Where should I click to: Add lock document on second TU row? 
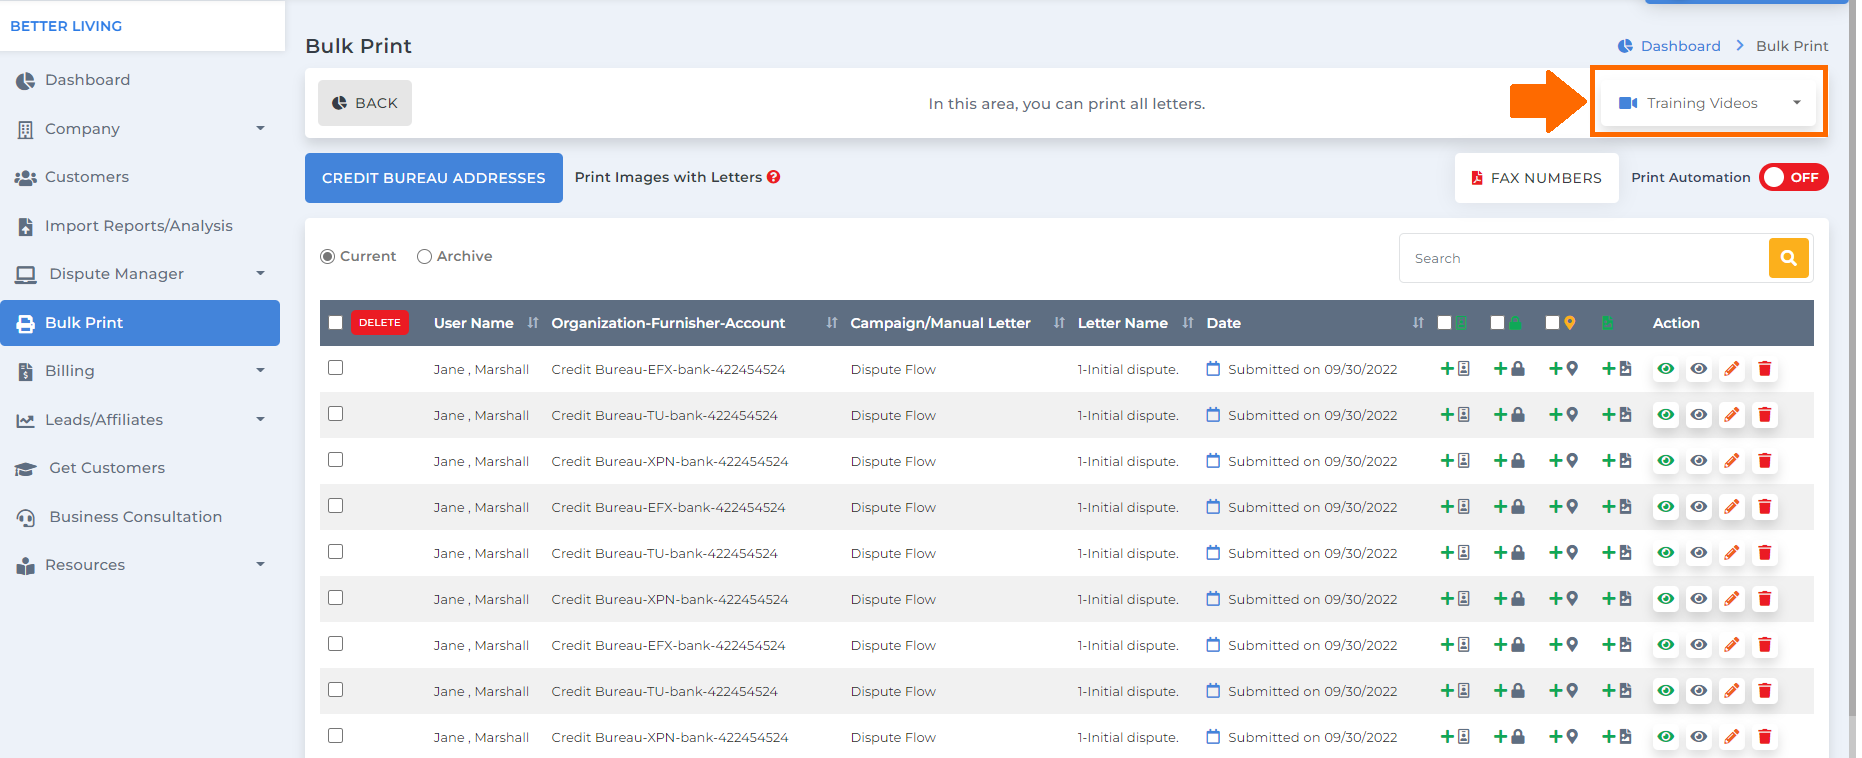[1509, 553]
